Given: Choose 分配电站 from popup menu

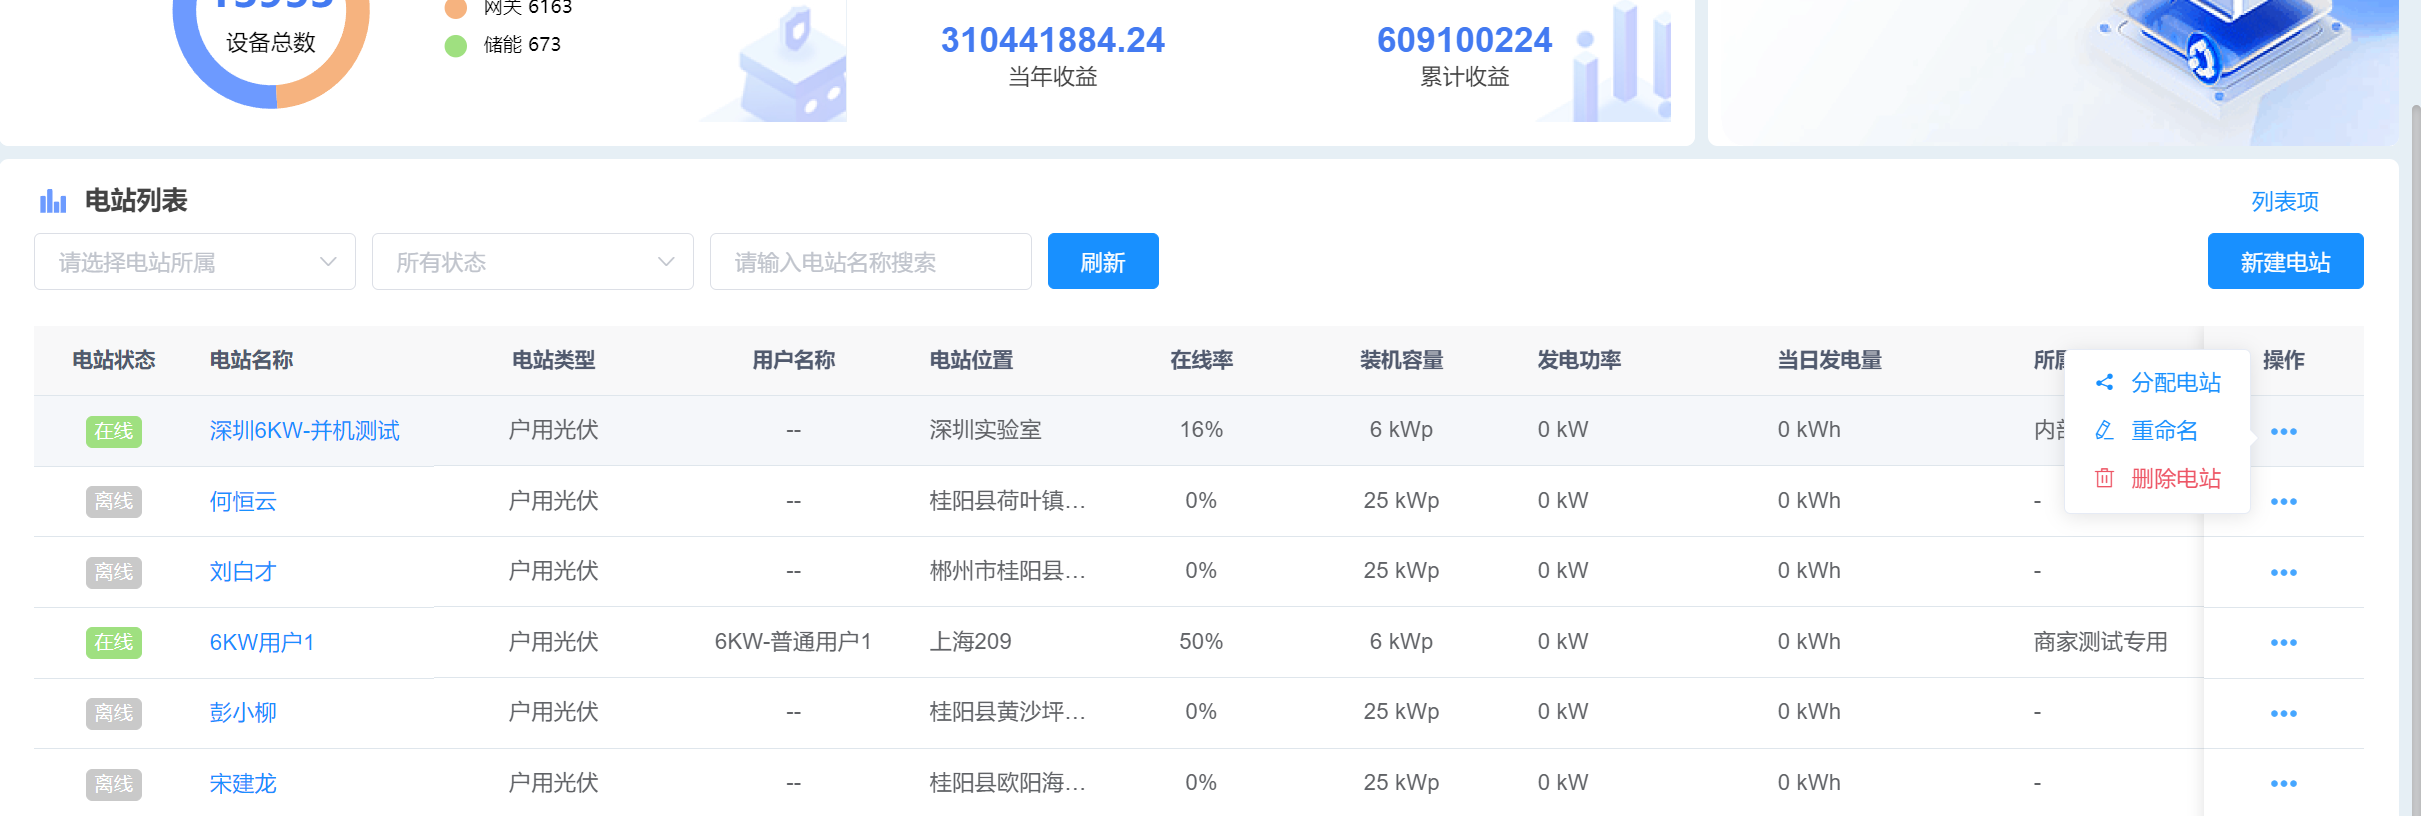Looking at the screenshot, I should (x=2158, y=382).
